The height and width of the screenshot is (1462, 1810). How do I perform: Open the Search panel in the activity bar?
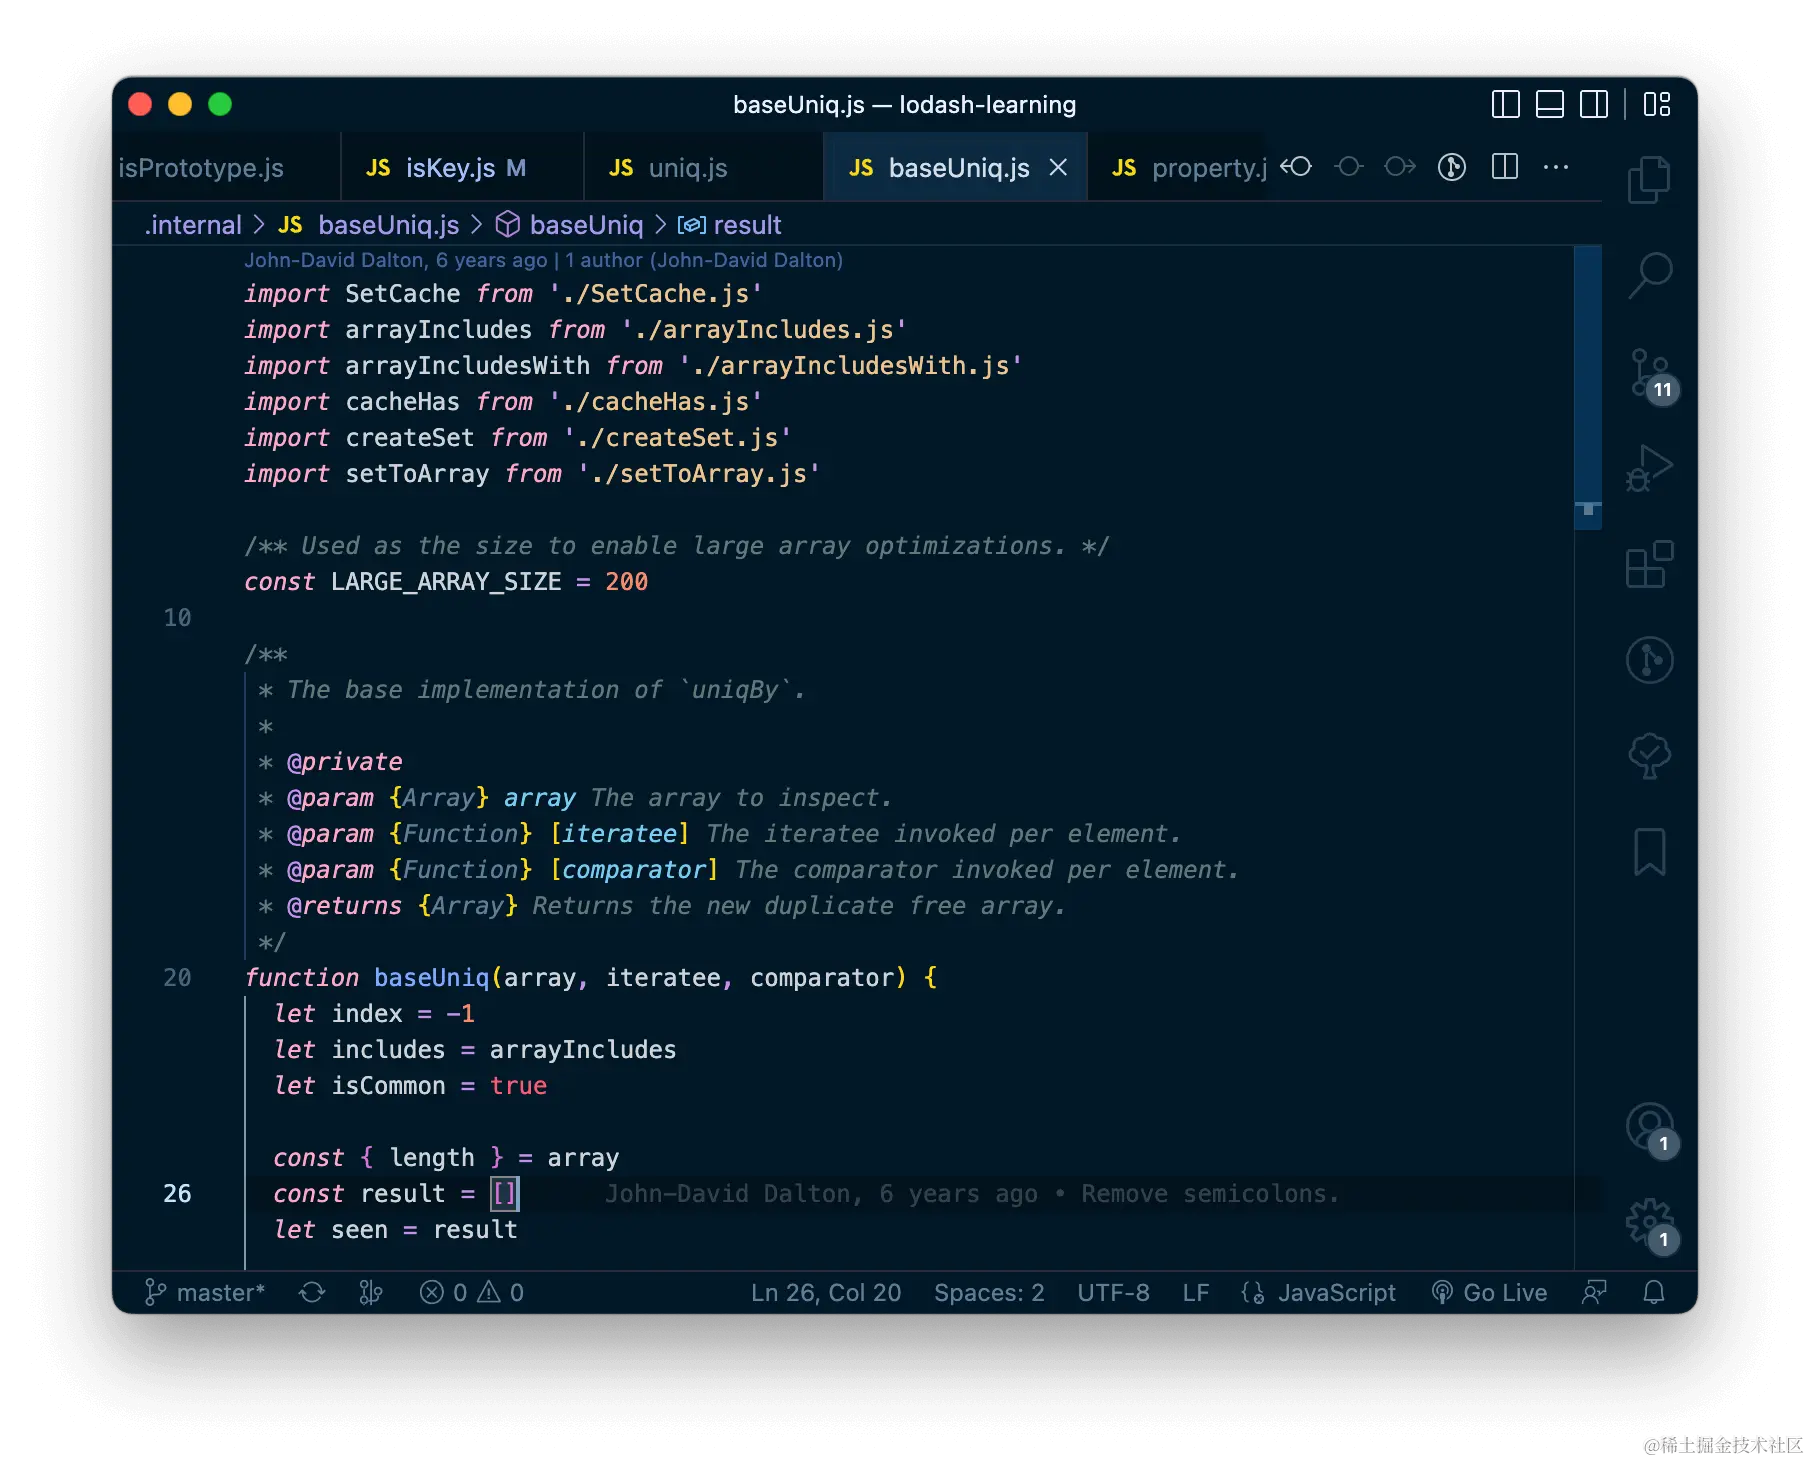1649,277
